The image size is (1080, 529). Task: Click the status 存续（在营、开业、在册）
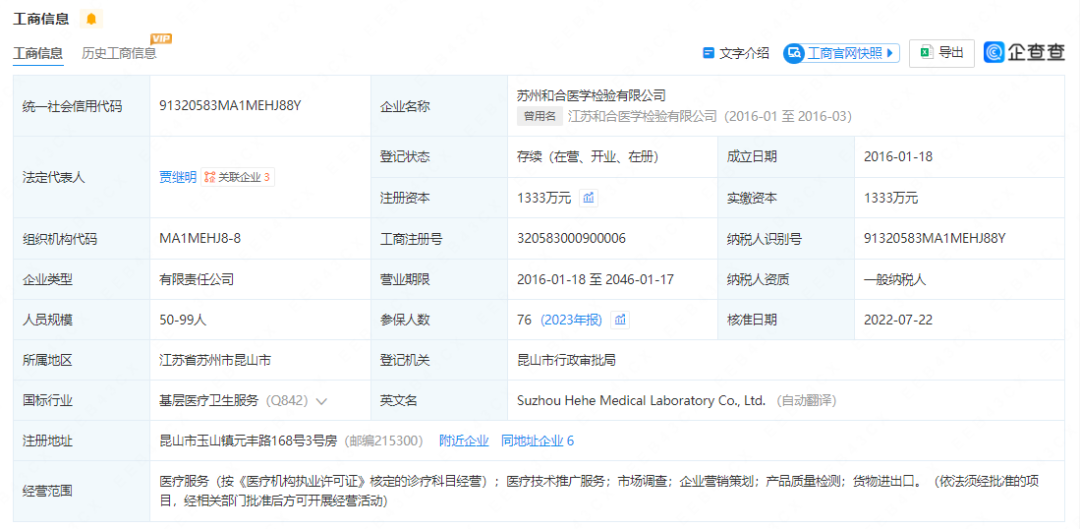click(x=588, y=157)
